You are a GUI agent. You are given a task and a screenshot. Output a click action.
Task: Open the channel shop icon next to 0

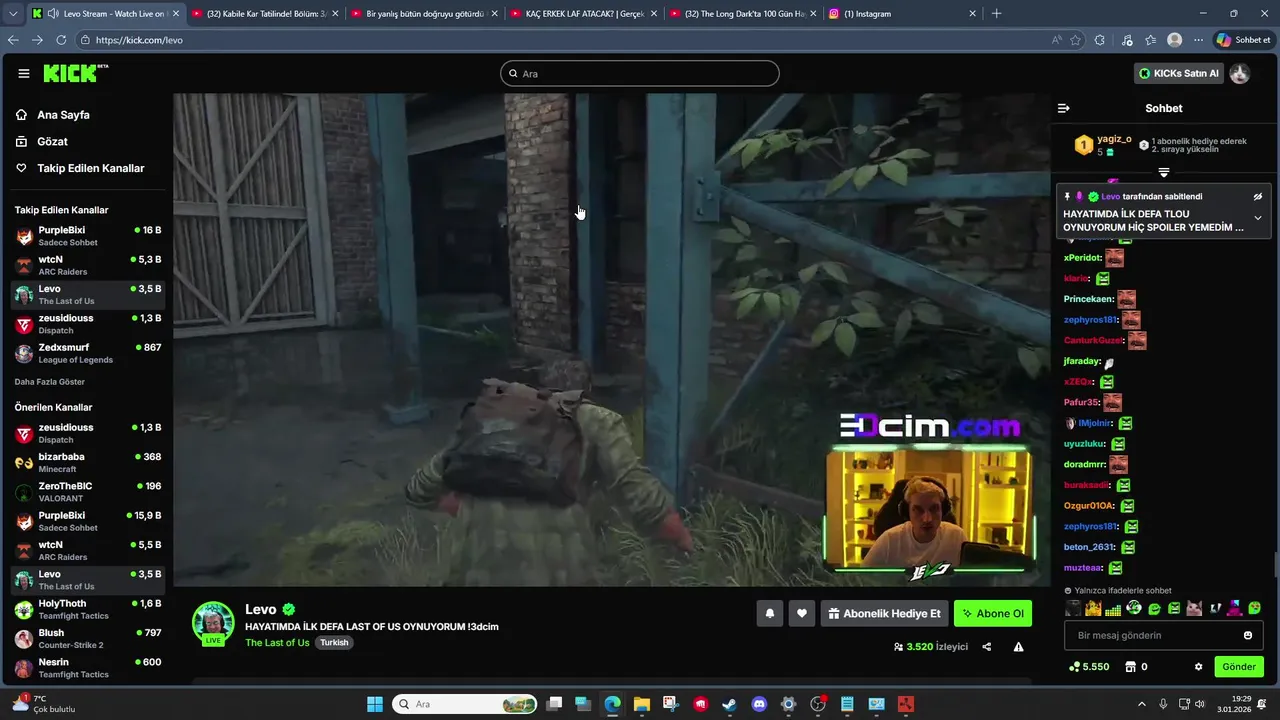[1130, 667]
